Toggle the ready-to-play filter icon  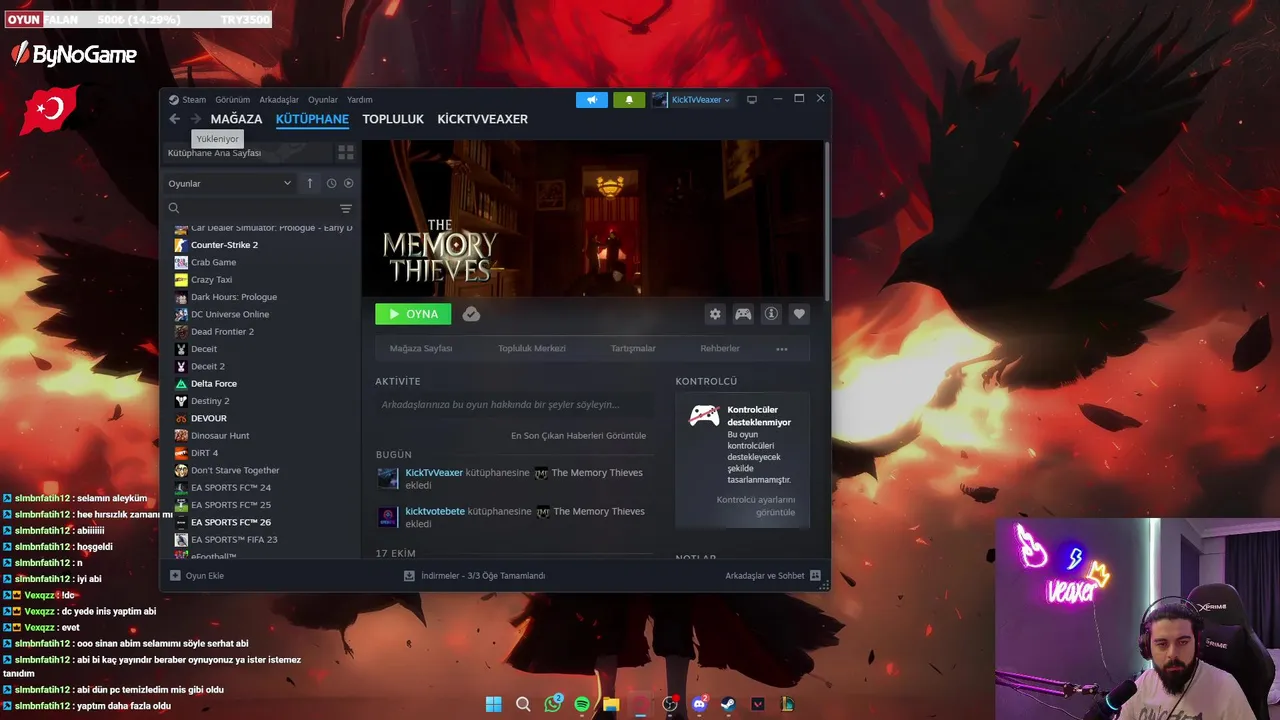click(348, 183)
